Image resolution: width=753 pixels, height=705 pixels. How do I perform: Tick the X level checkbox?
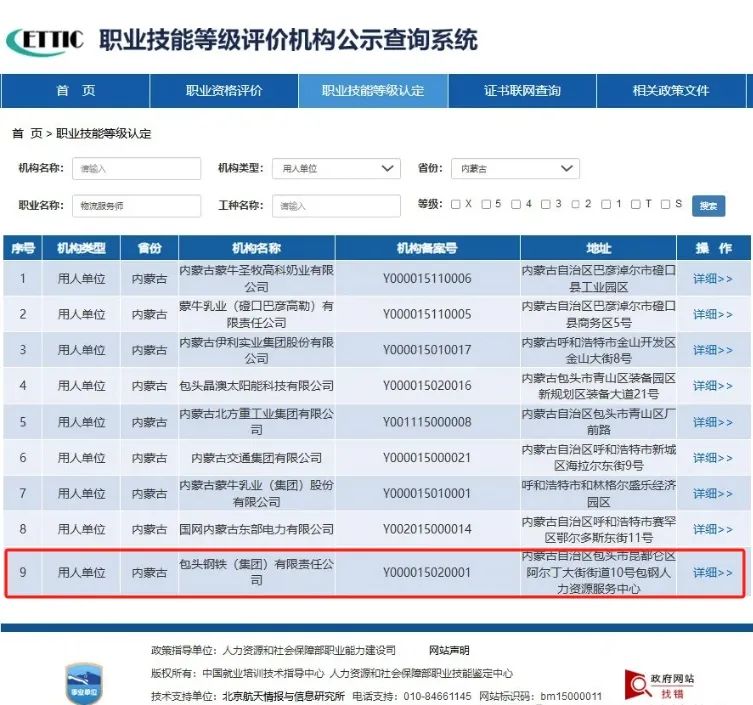click(x=456, y=204)
